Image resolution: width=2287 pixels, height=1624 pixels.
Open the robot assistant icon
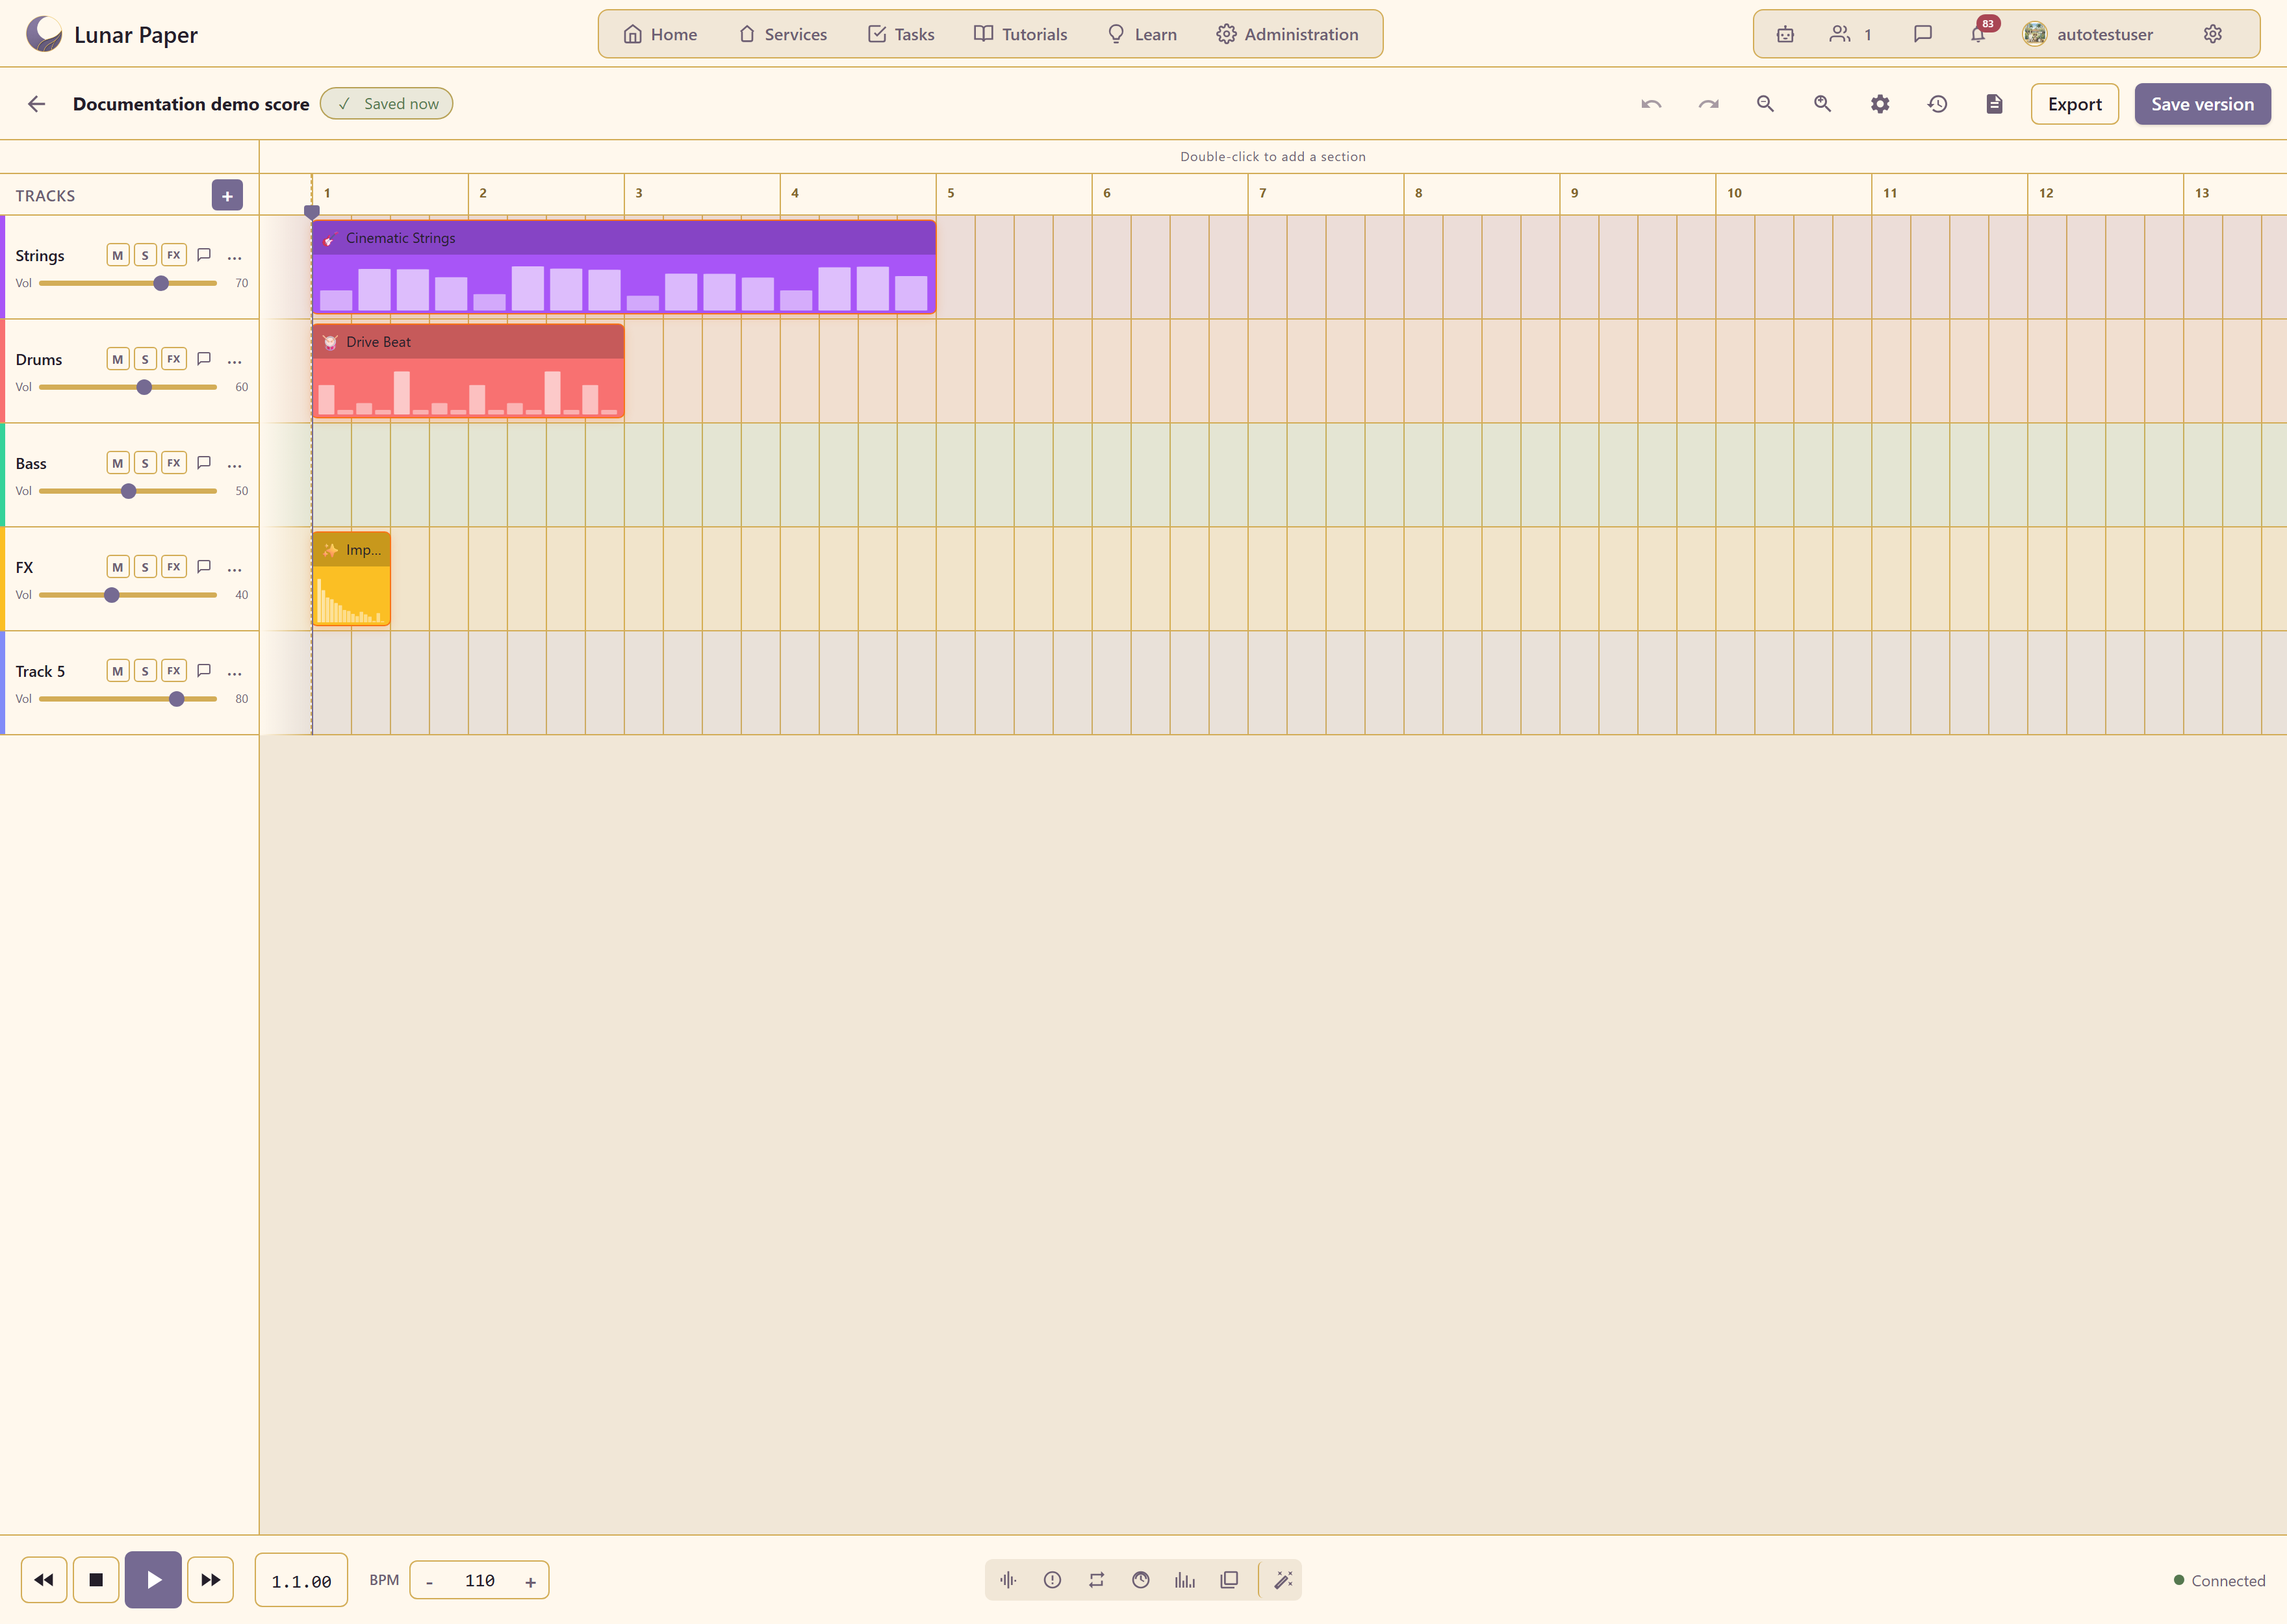(x=1785, y=34)
